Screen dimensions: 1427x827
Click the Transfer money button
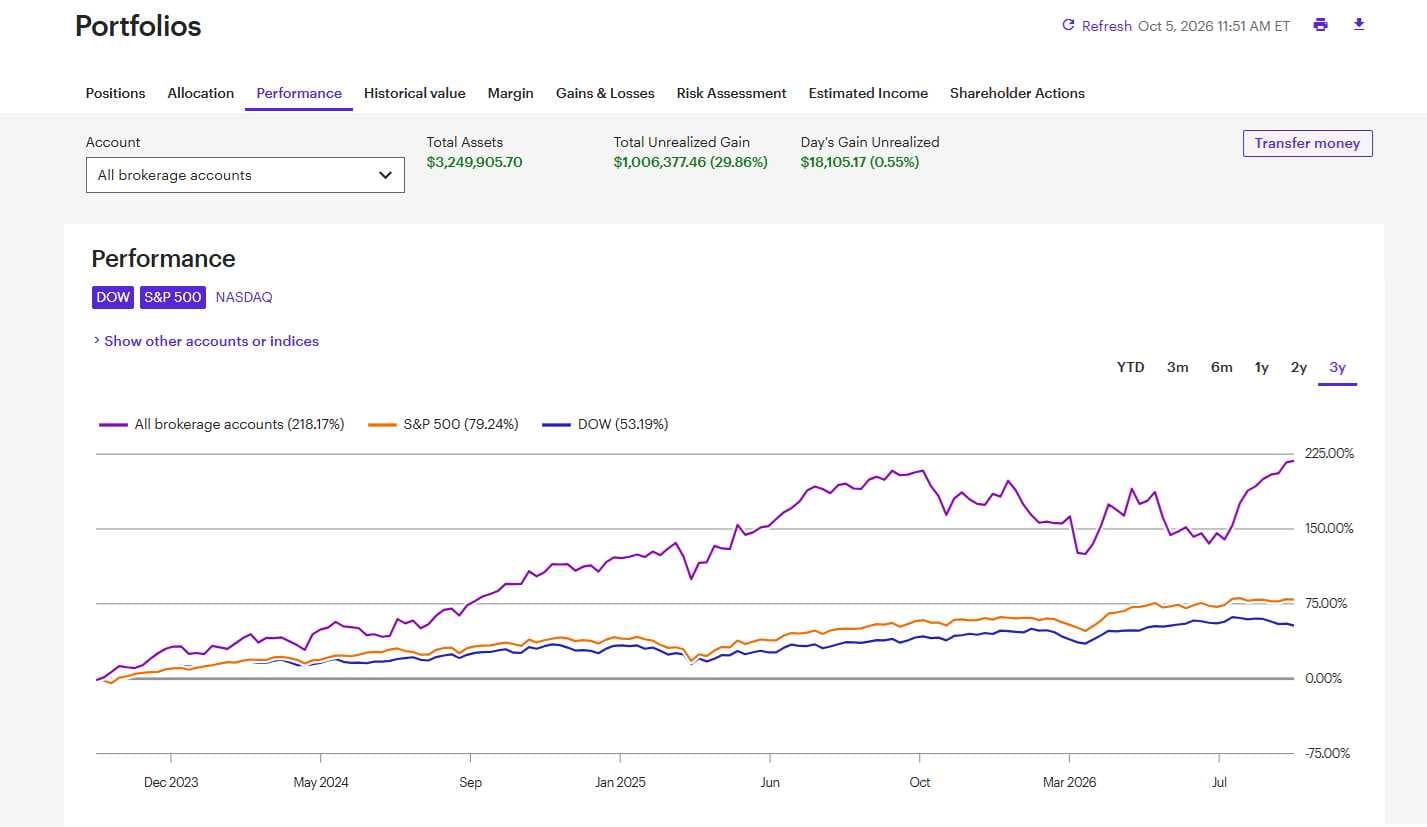[x=1308, y=143]
